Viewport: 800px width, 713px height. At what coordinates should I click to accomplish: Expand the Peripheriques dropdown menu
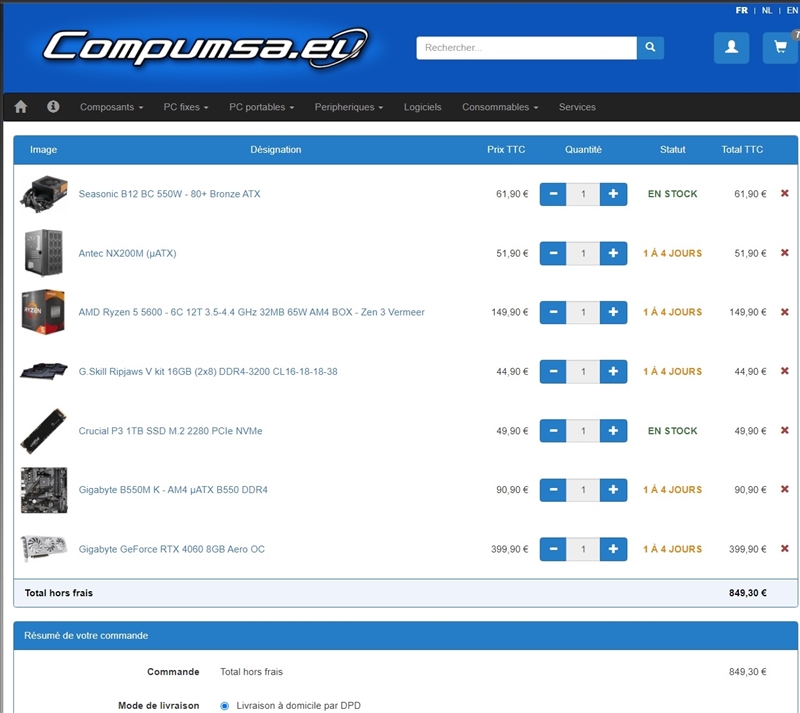click(x=348, y=107)
